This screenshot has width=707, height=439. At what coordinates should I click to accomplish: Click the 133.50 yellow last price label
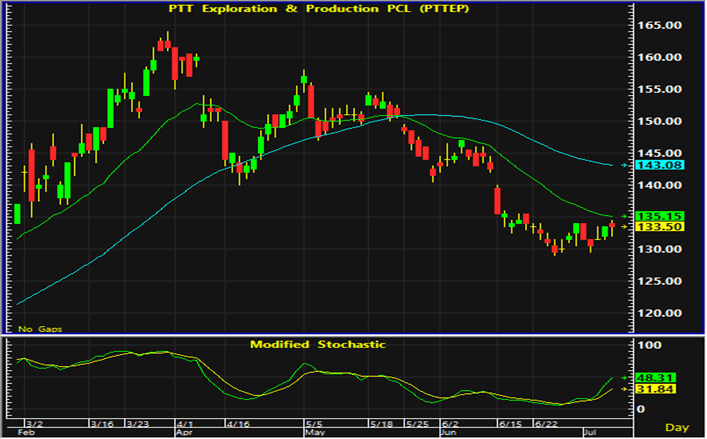pos(659,227)
